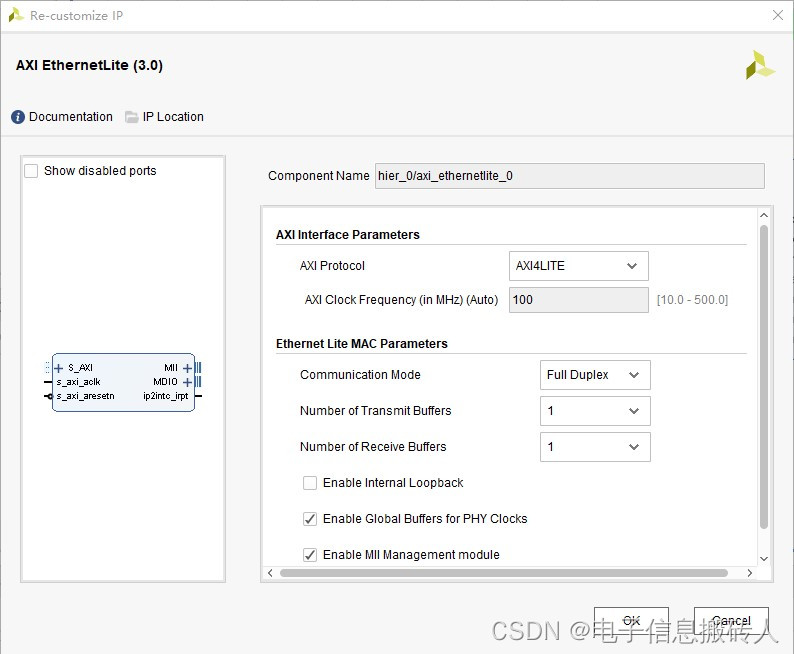Click the IP Location link
Image resolution: width=794 pixels, height=654 pixels.
pyautogui.click(x=173, y=117)
